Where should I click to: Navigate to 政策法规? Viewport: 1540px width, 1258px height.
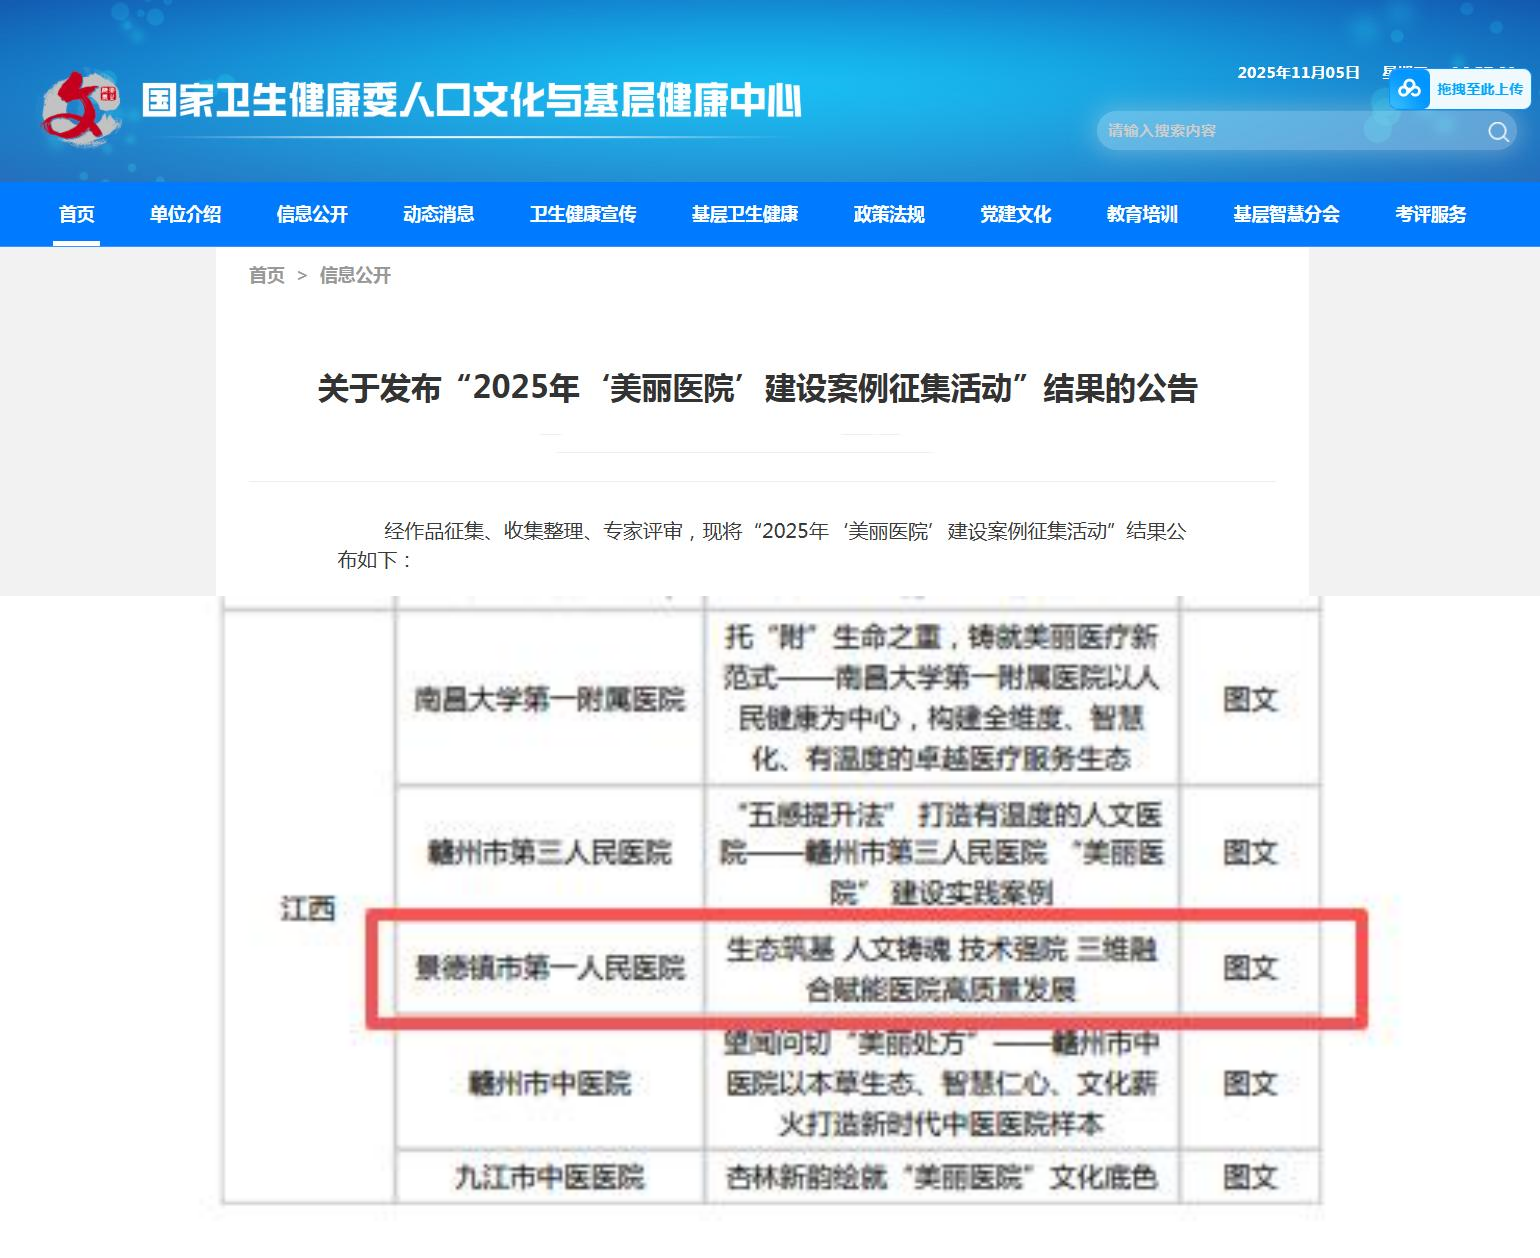(891, 214)
